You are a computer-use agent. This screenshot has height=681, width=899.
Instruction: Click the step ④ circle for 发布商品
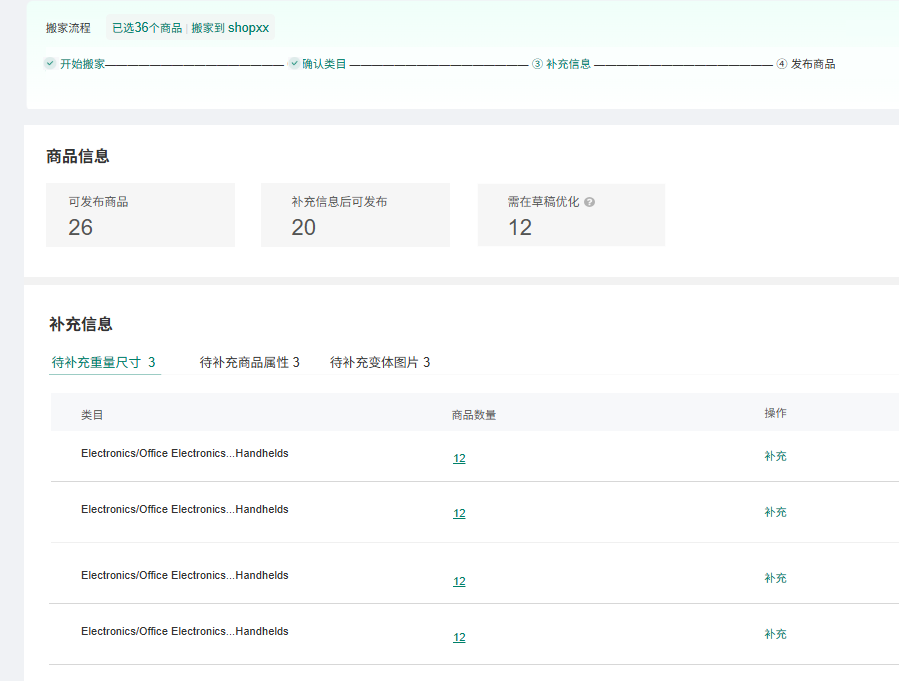click(782, 64)
